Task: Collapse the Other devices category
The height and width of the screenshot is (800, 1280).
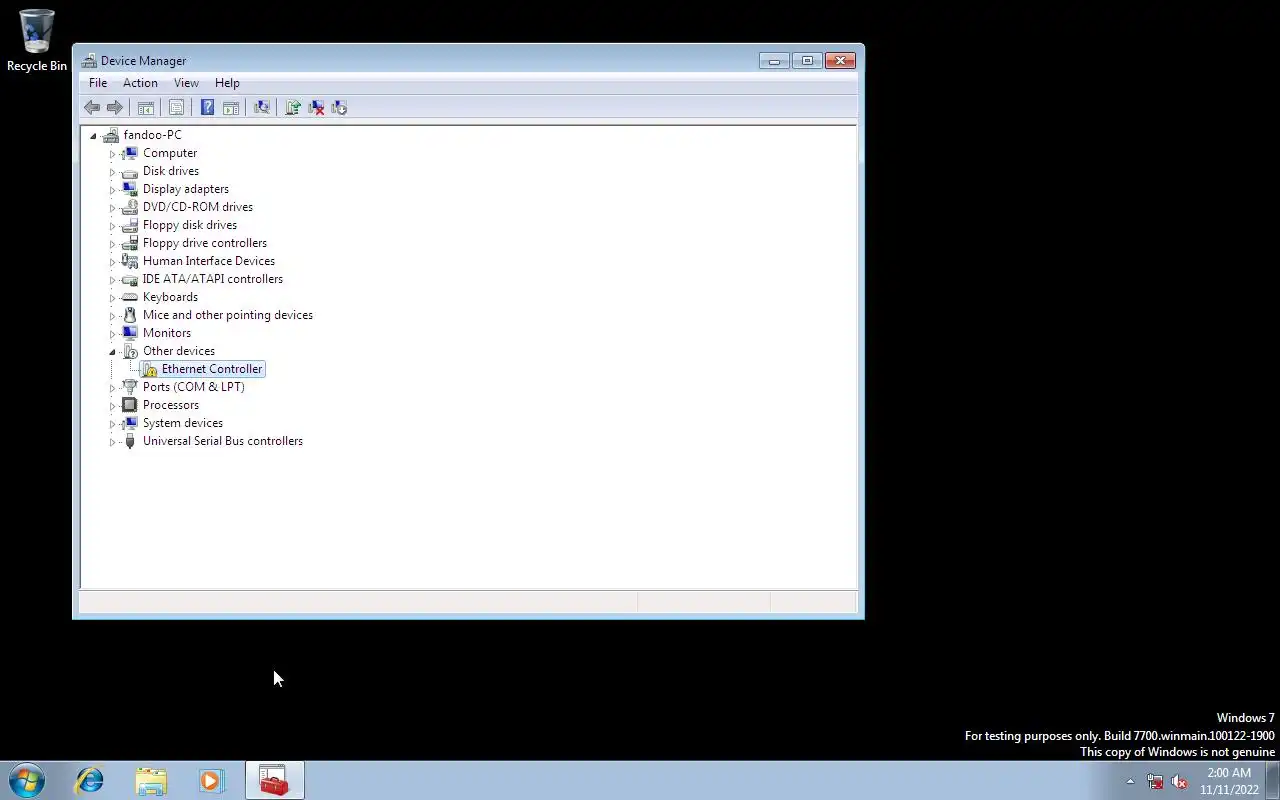Action: 112,352
